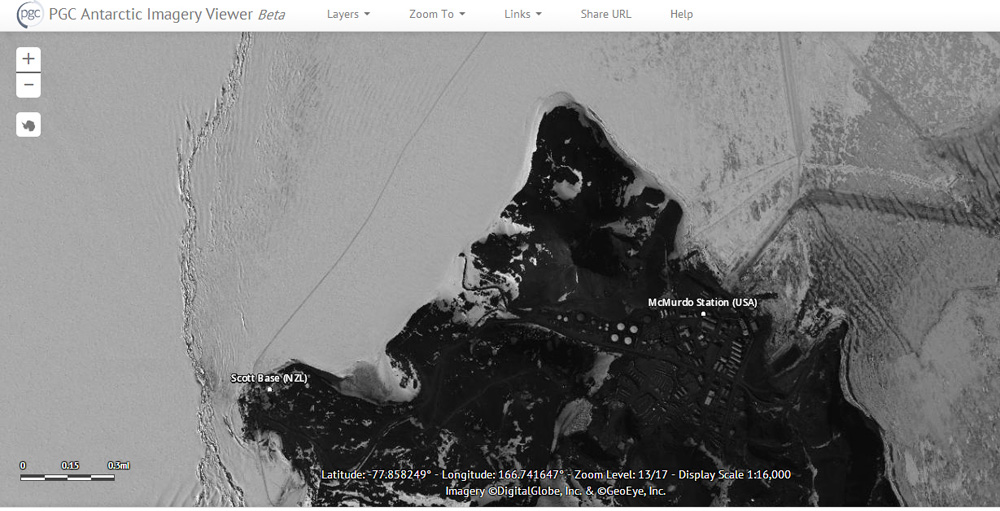Click the map scale bar
1000x511 pixels.
point(68,476)
